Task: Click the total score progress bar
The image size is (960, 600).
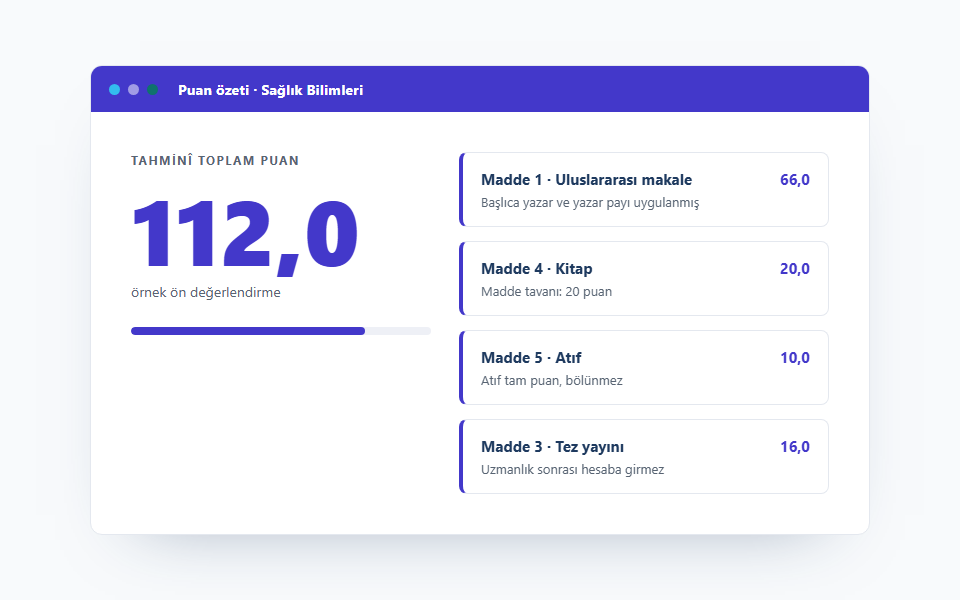Action: pyautogui.click(x=281, y=331)
